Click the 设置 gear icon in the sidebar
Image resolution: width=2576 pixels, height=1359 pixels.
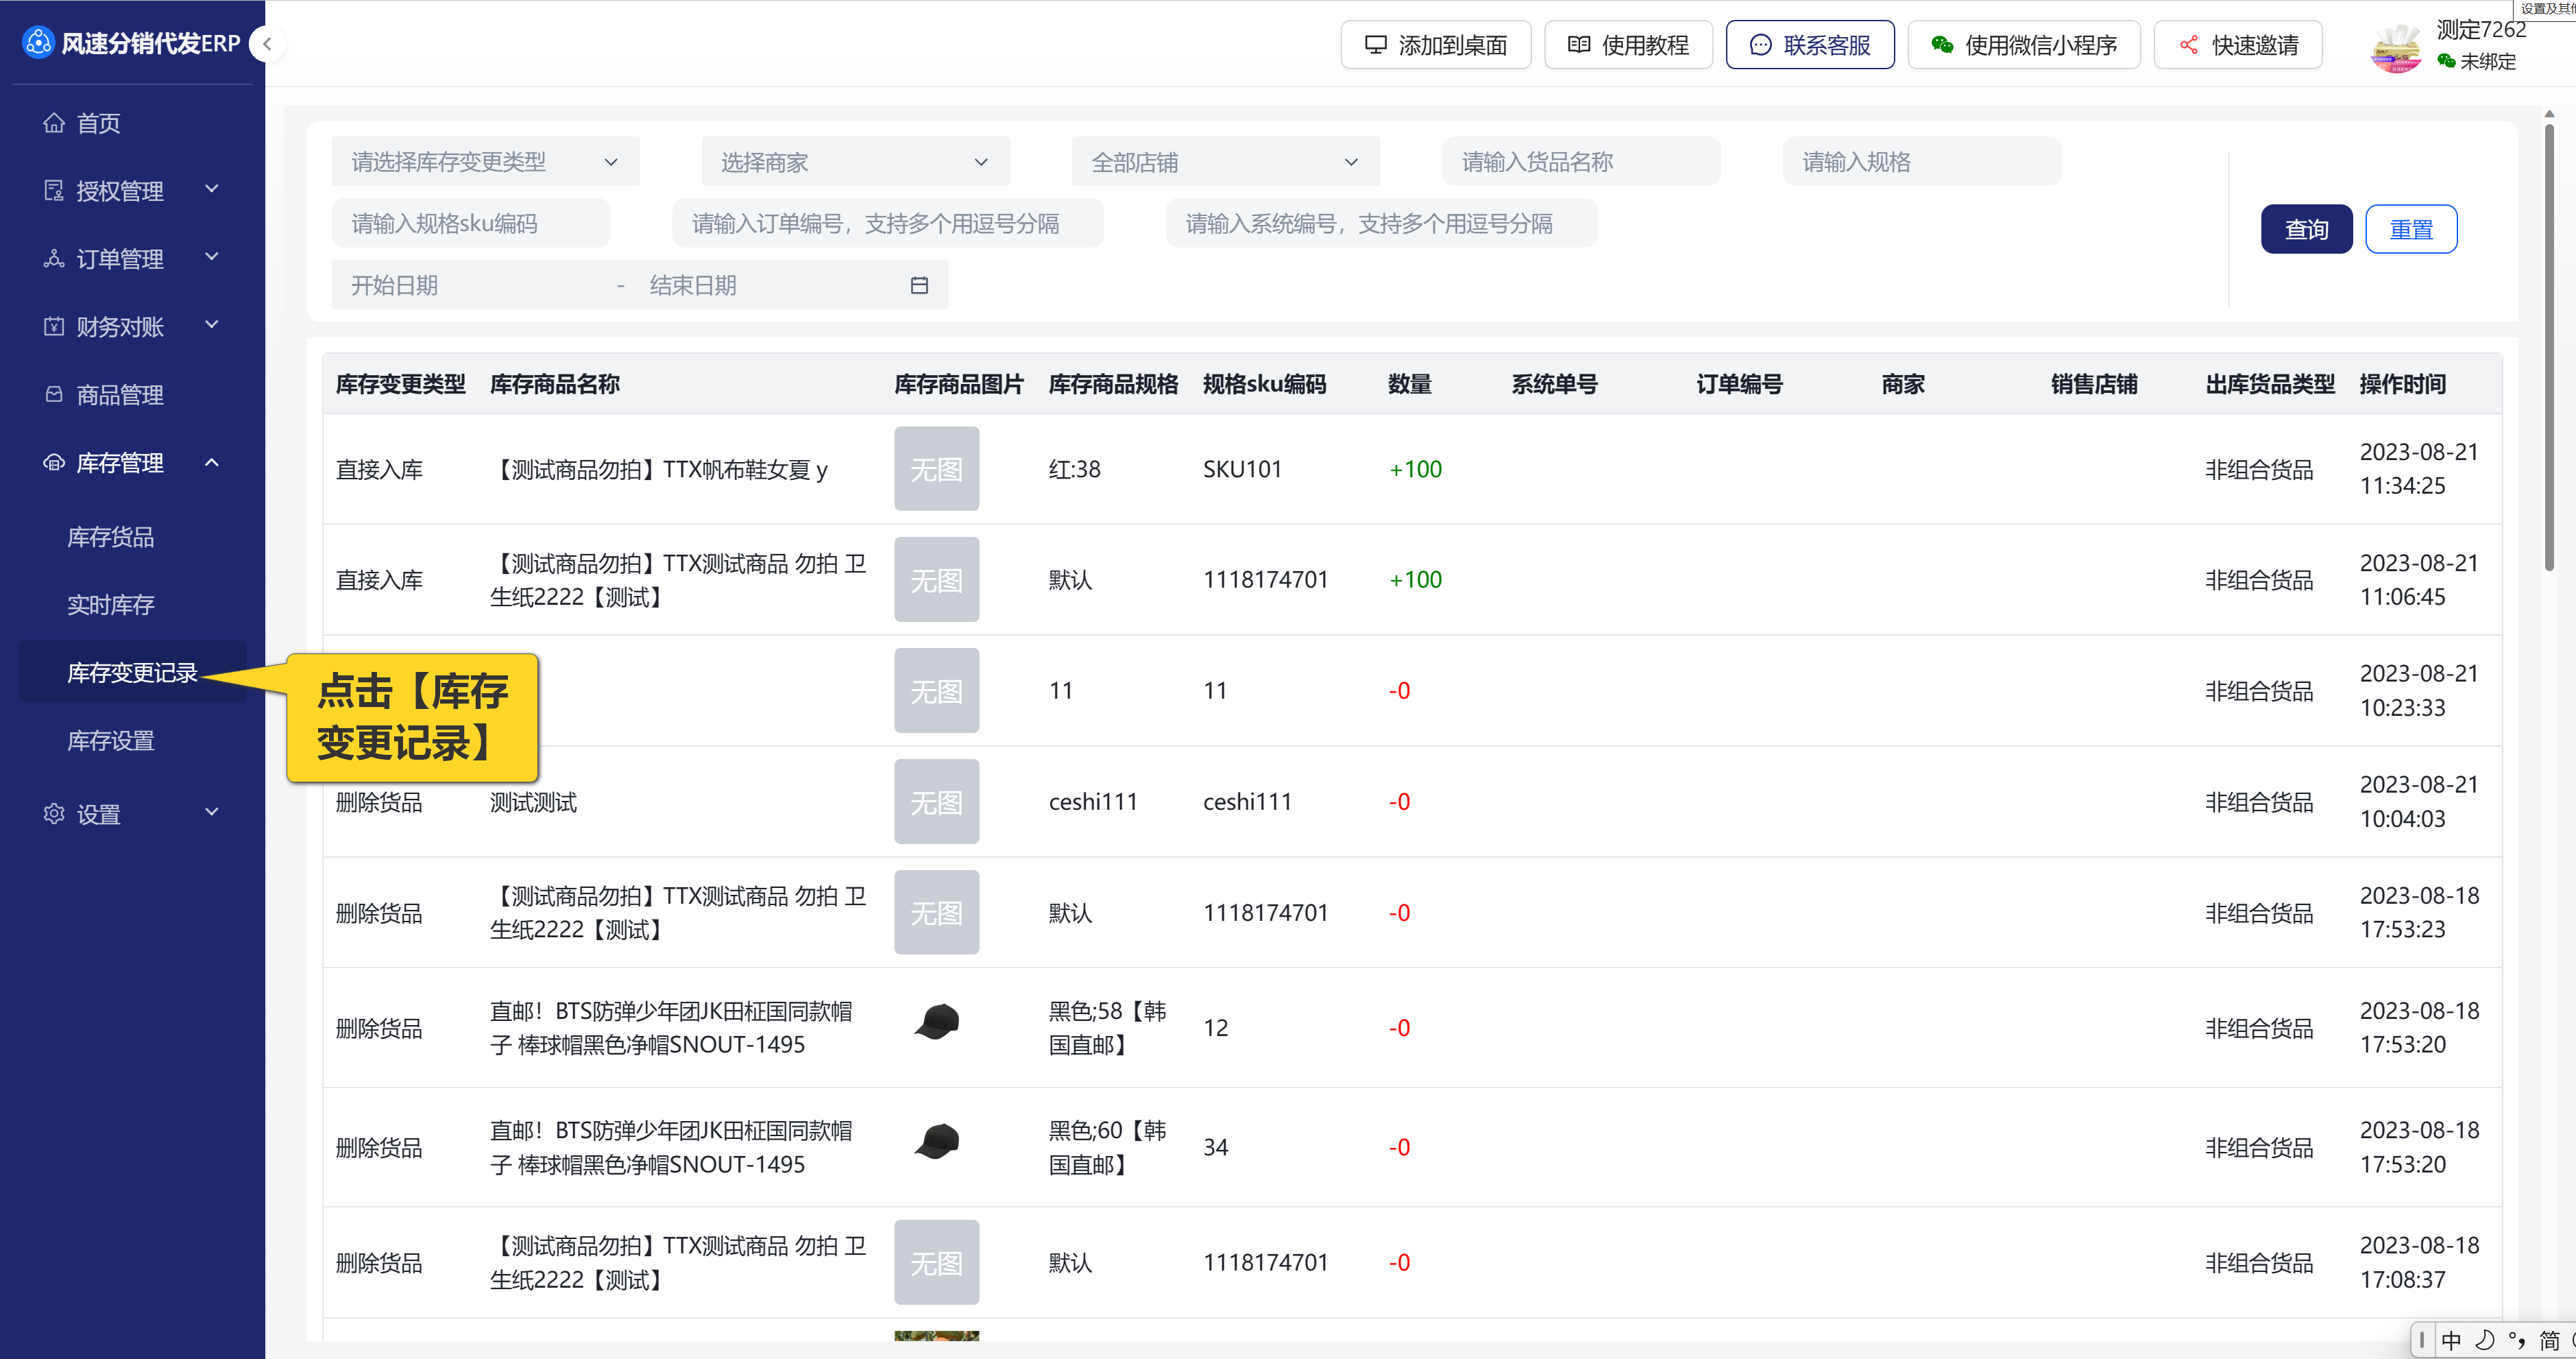click(x=54, y=814)
